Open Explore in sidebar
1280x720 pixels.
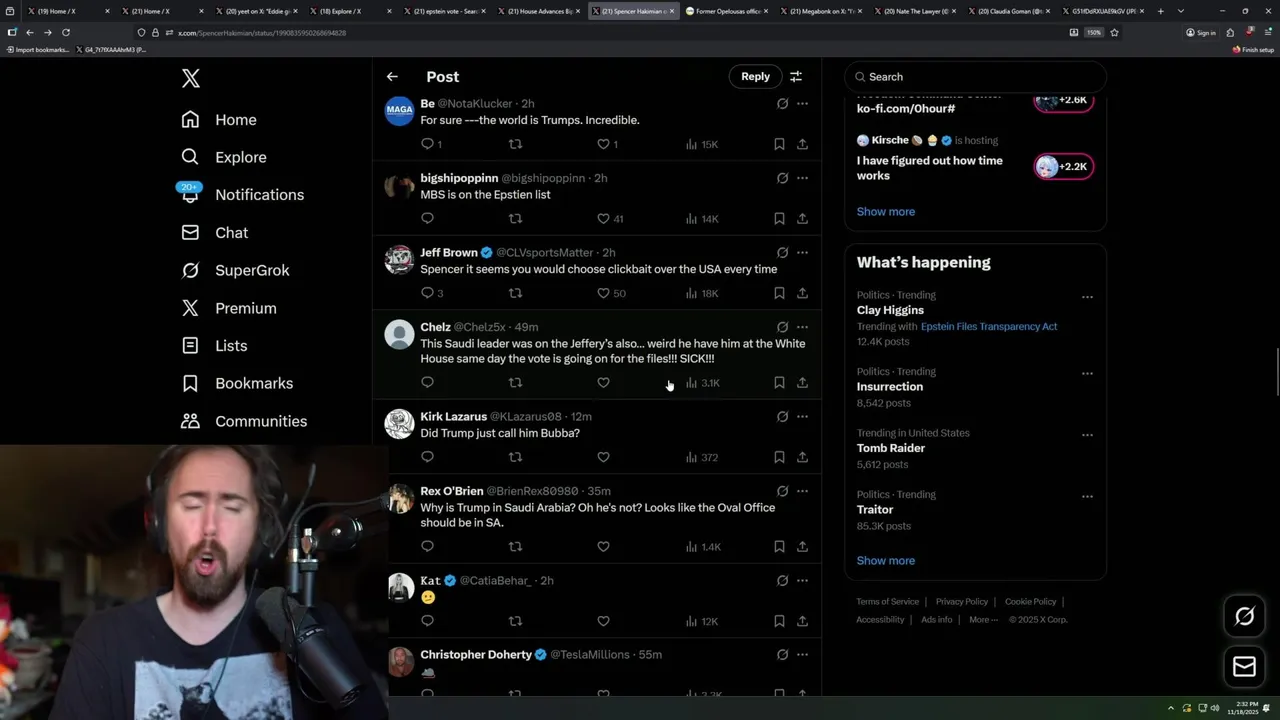[x=224, y=157]
